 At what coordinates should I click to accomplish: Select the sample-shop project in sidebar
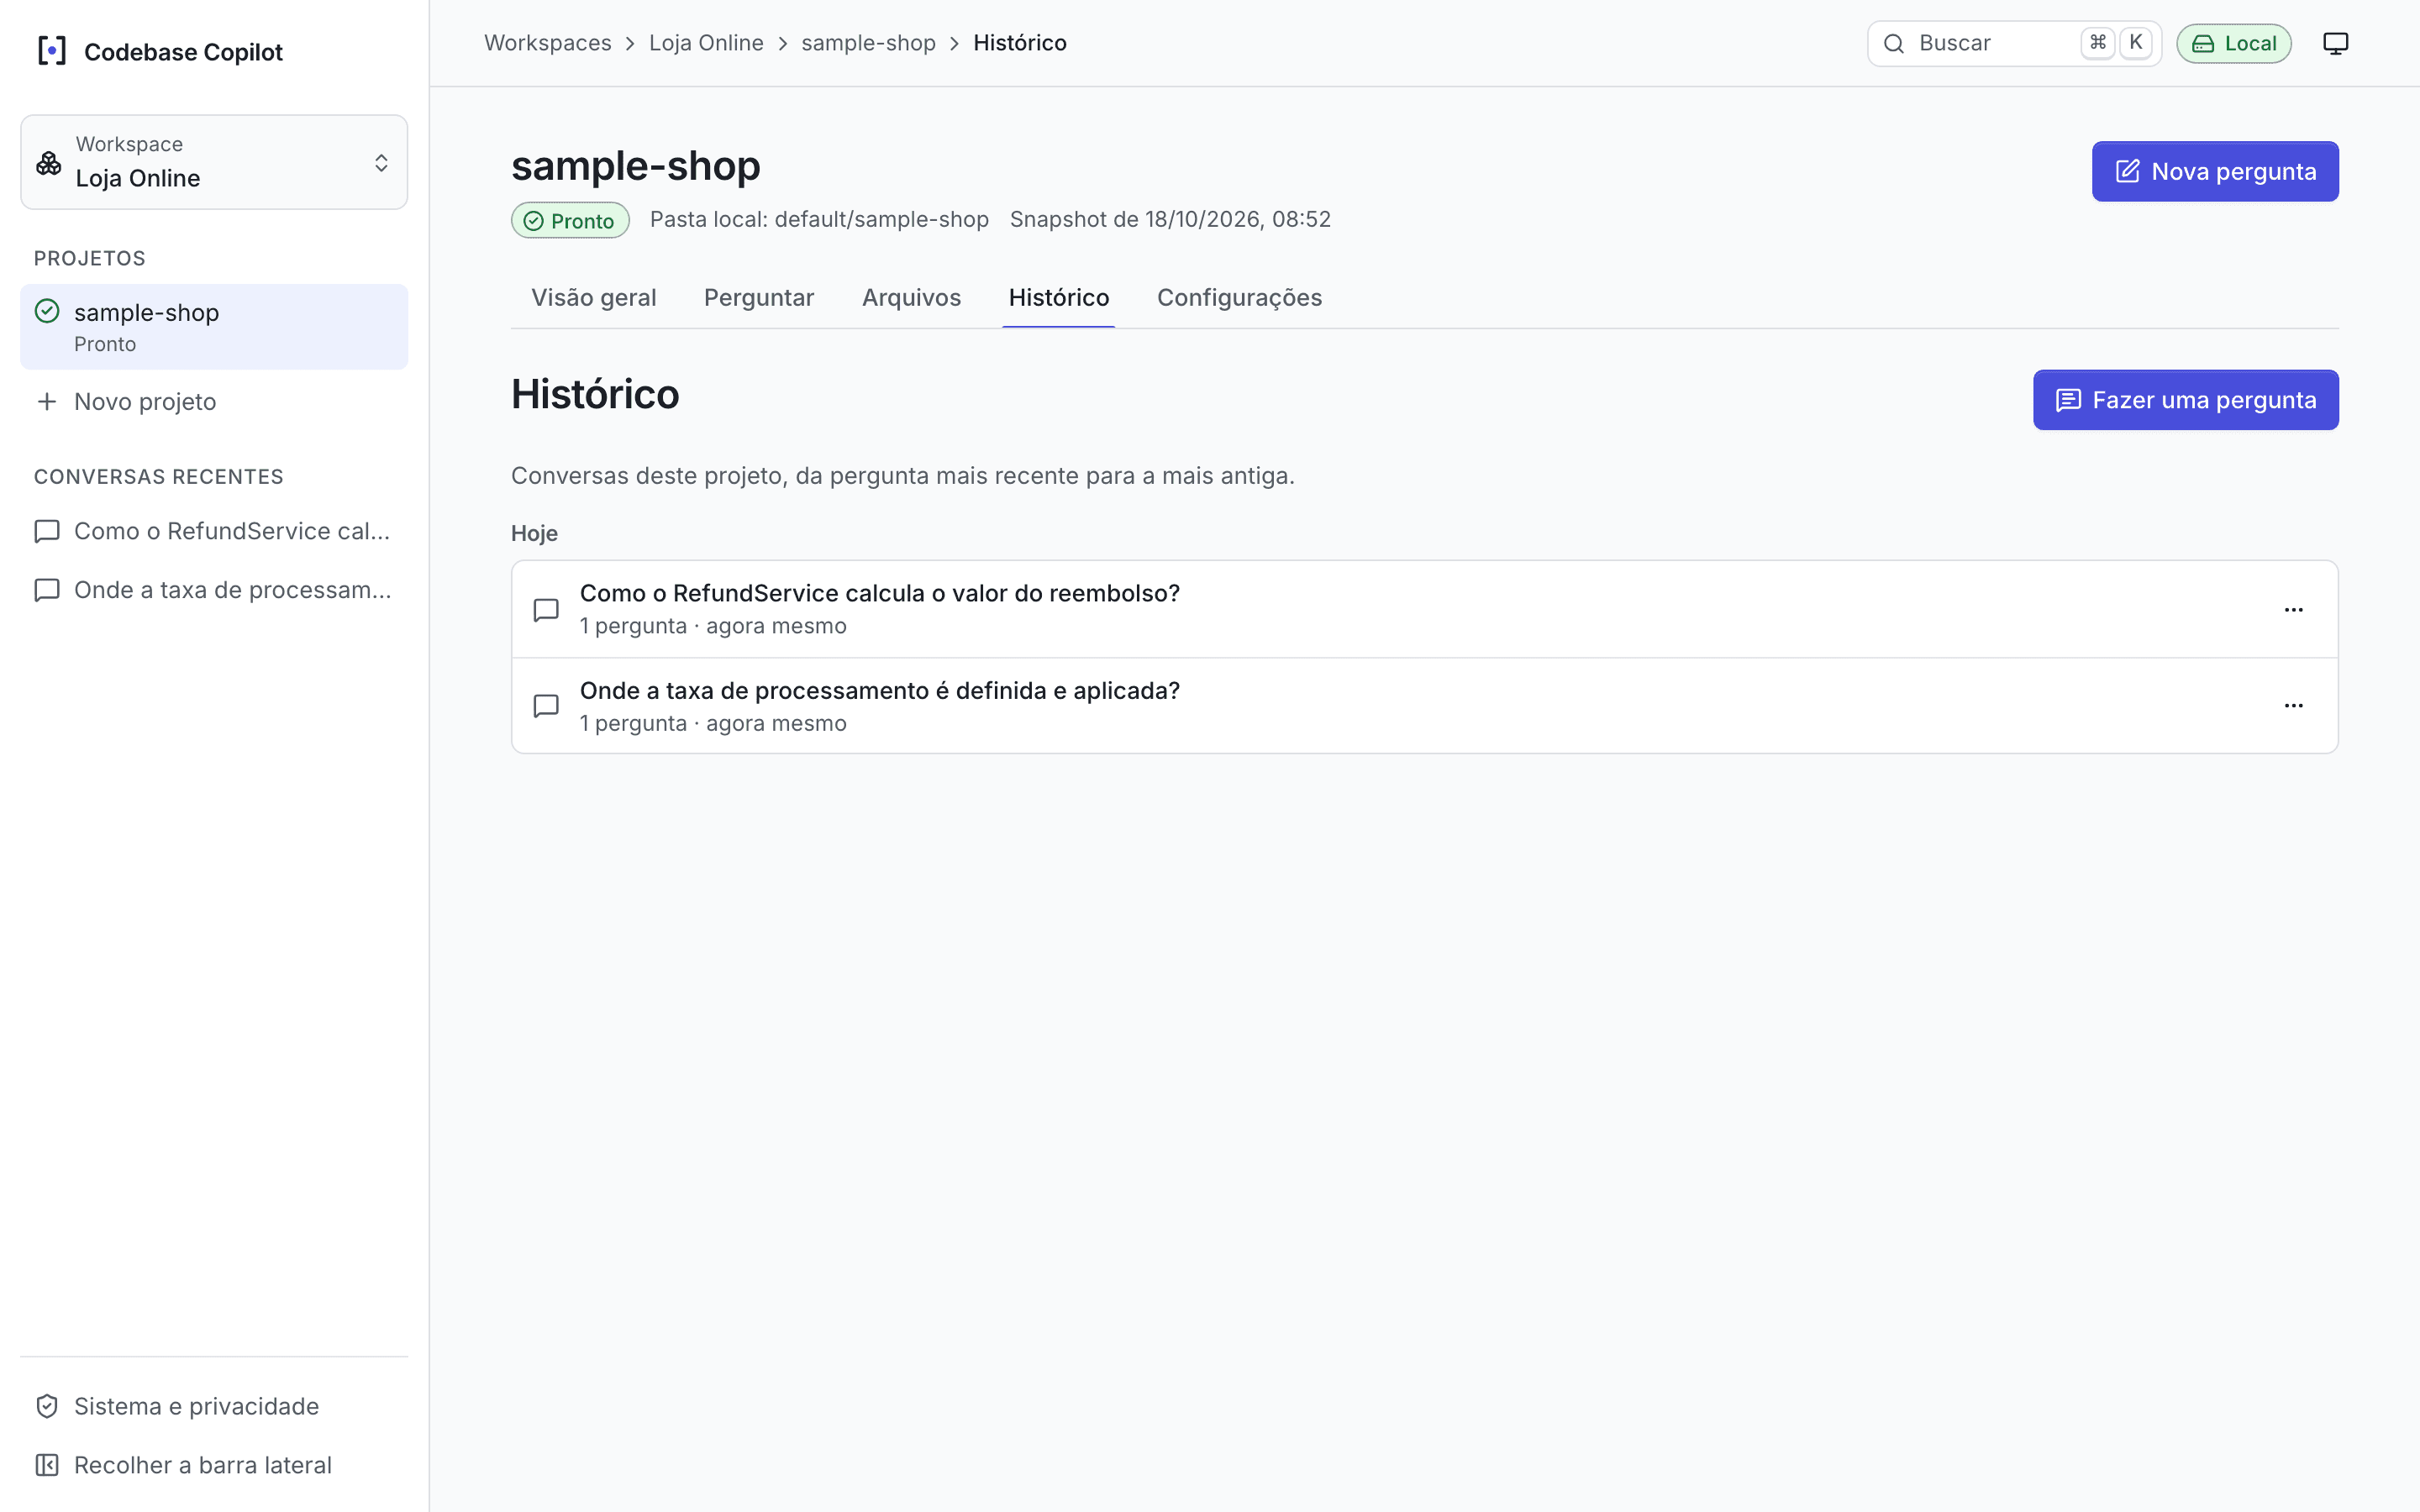click(214, 327)
